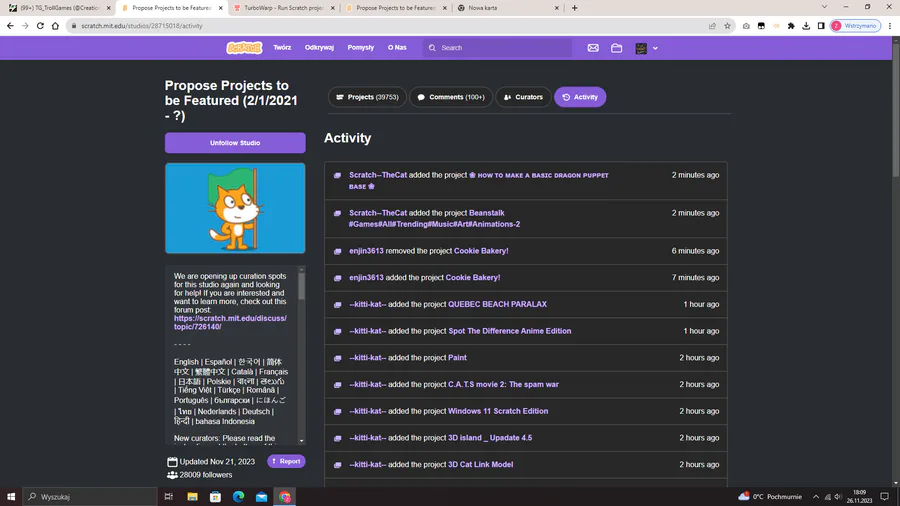Switch to the Curators tab
The image size is (900, 506).
pyautogui.click(x=523, y=97)
